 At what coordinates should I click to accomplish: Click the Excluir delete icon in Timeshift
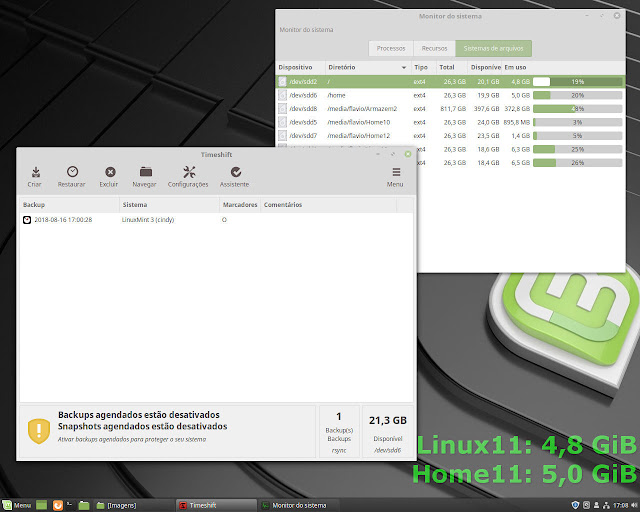(x=110, y=172)
